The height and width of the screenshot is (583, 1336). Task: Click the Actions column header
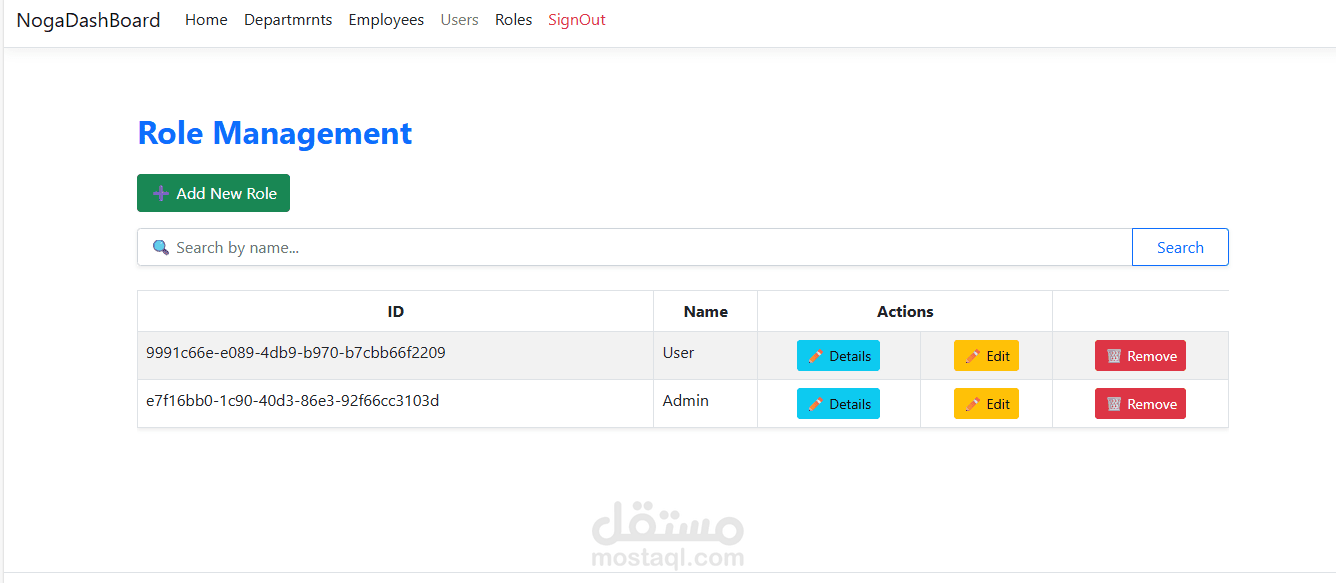905,311
